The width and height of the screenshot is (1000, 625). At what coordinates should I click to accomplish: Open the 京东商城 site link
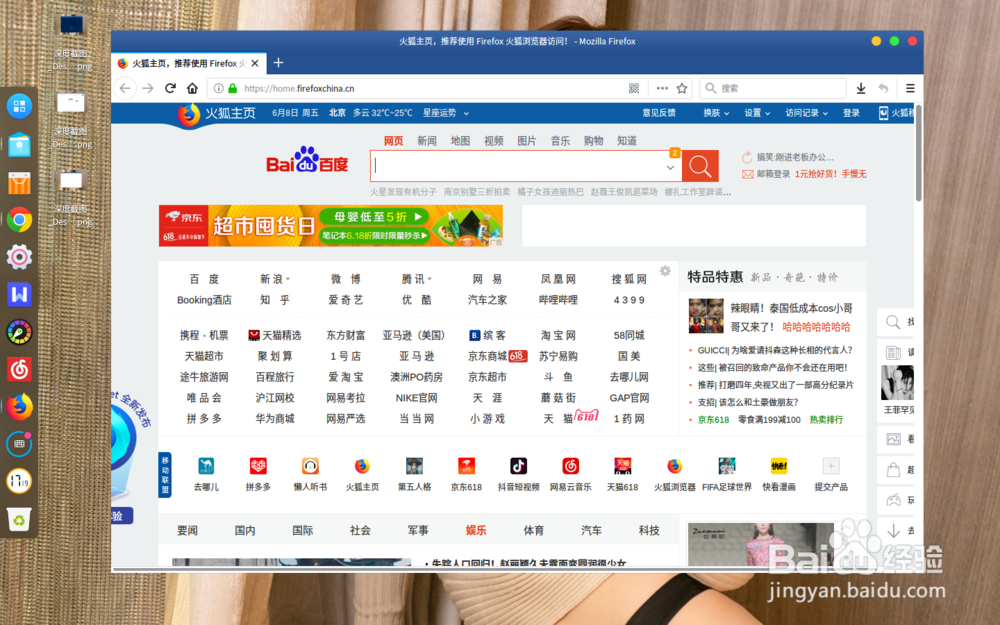[x=487, y=356]
